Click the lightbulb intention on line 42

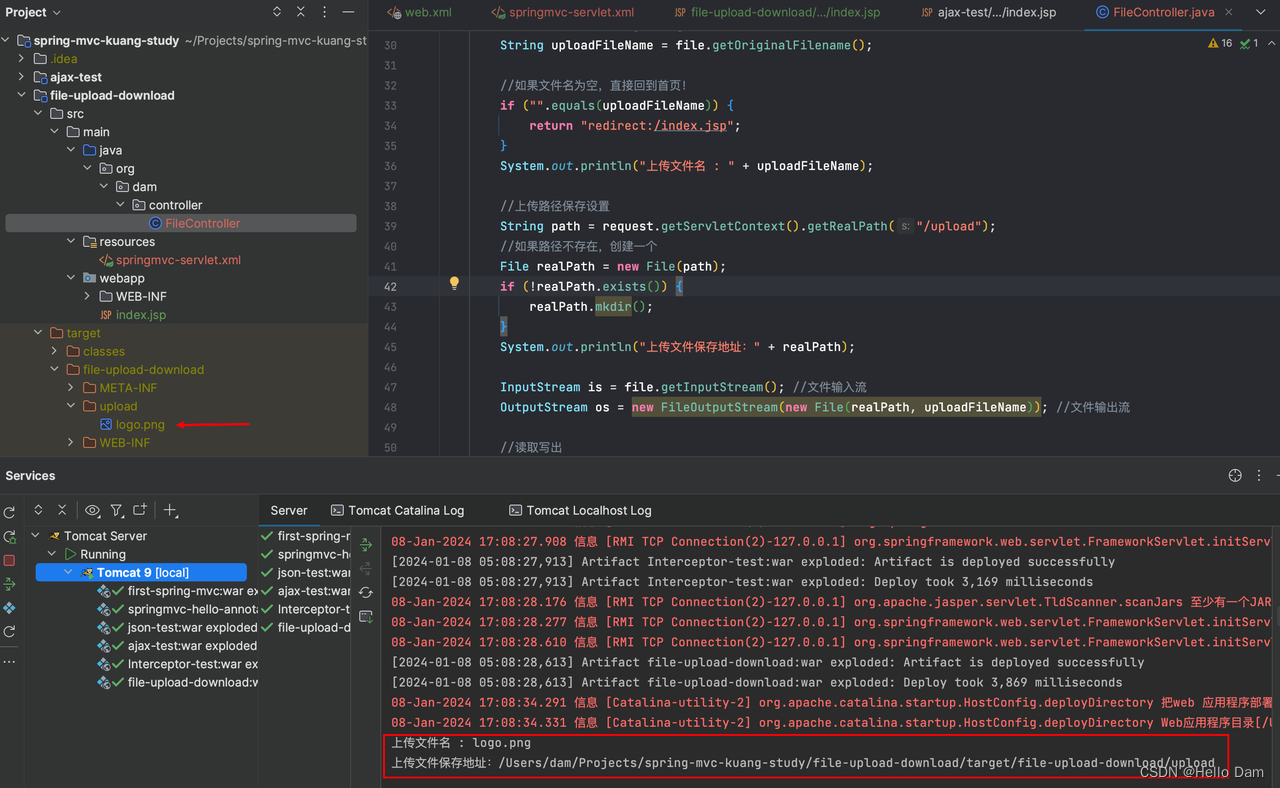tap(454, 284)
